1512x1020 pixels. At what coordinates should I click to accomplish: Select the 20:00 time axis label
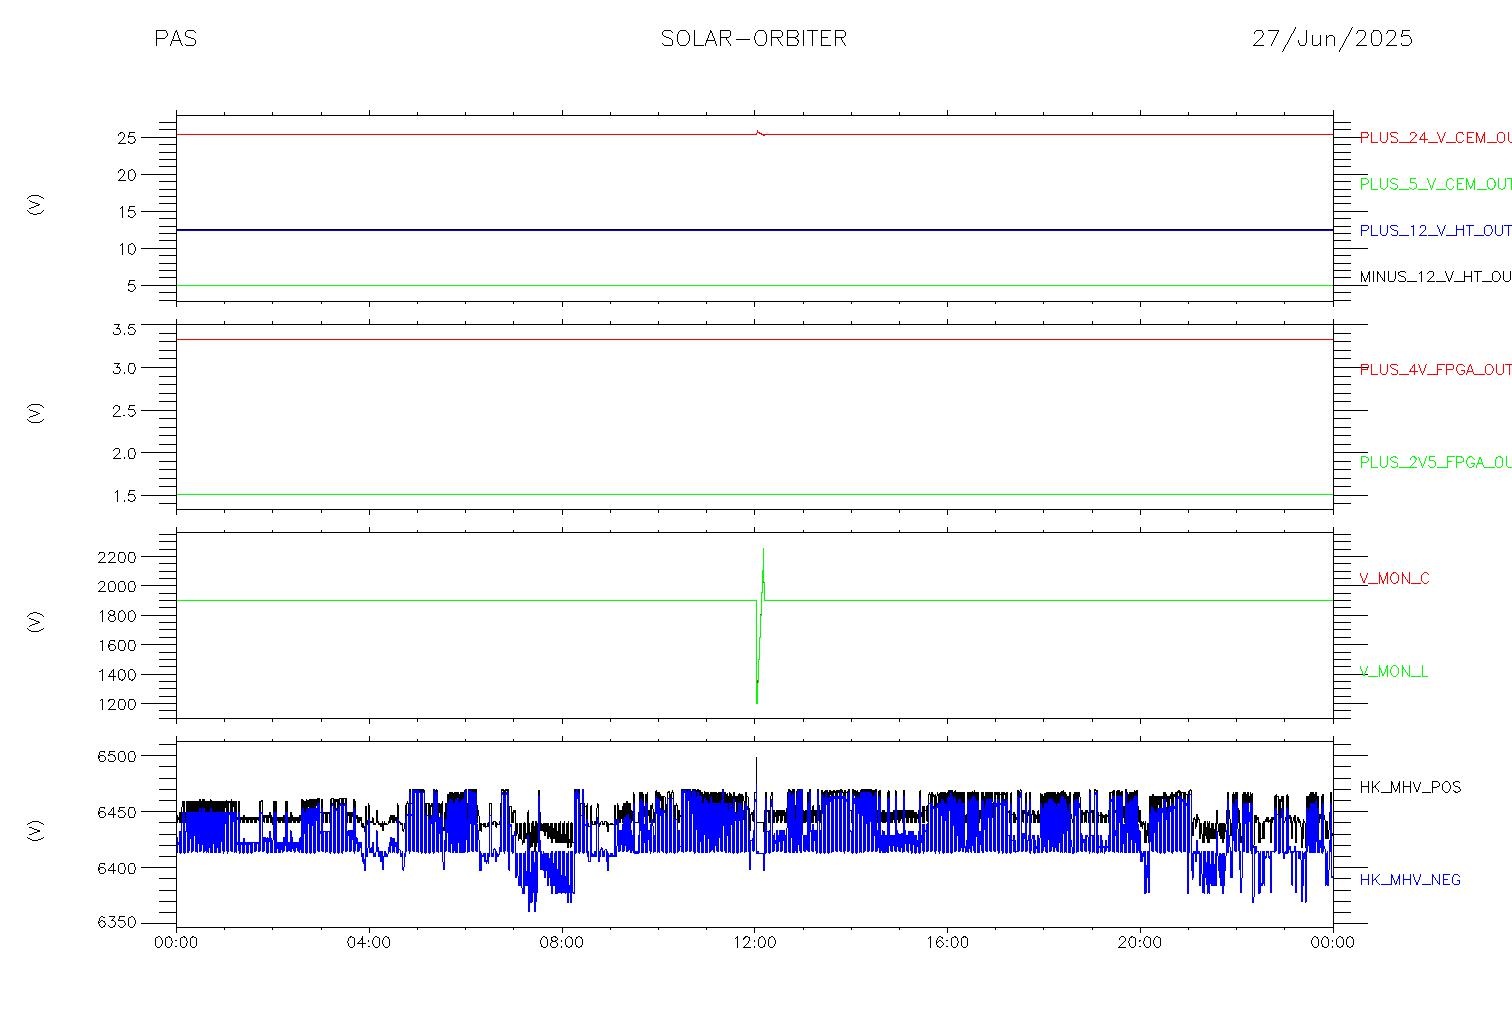point(1140,943)
